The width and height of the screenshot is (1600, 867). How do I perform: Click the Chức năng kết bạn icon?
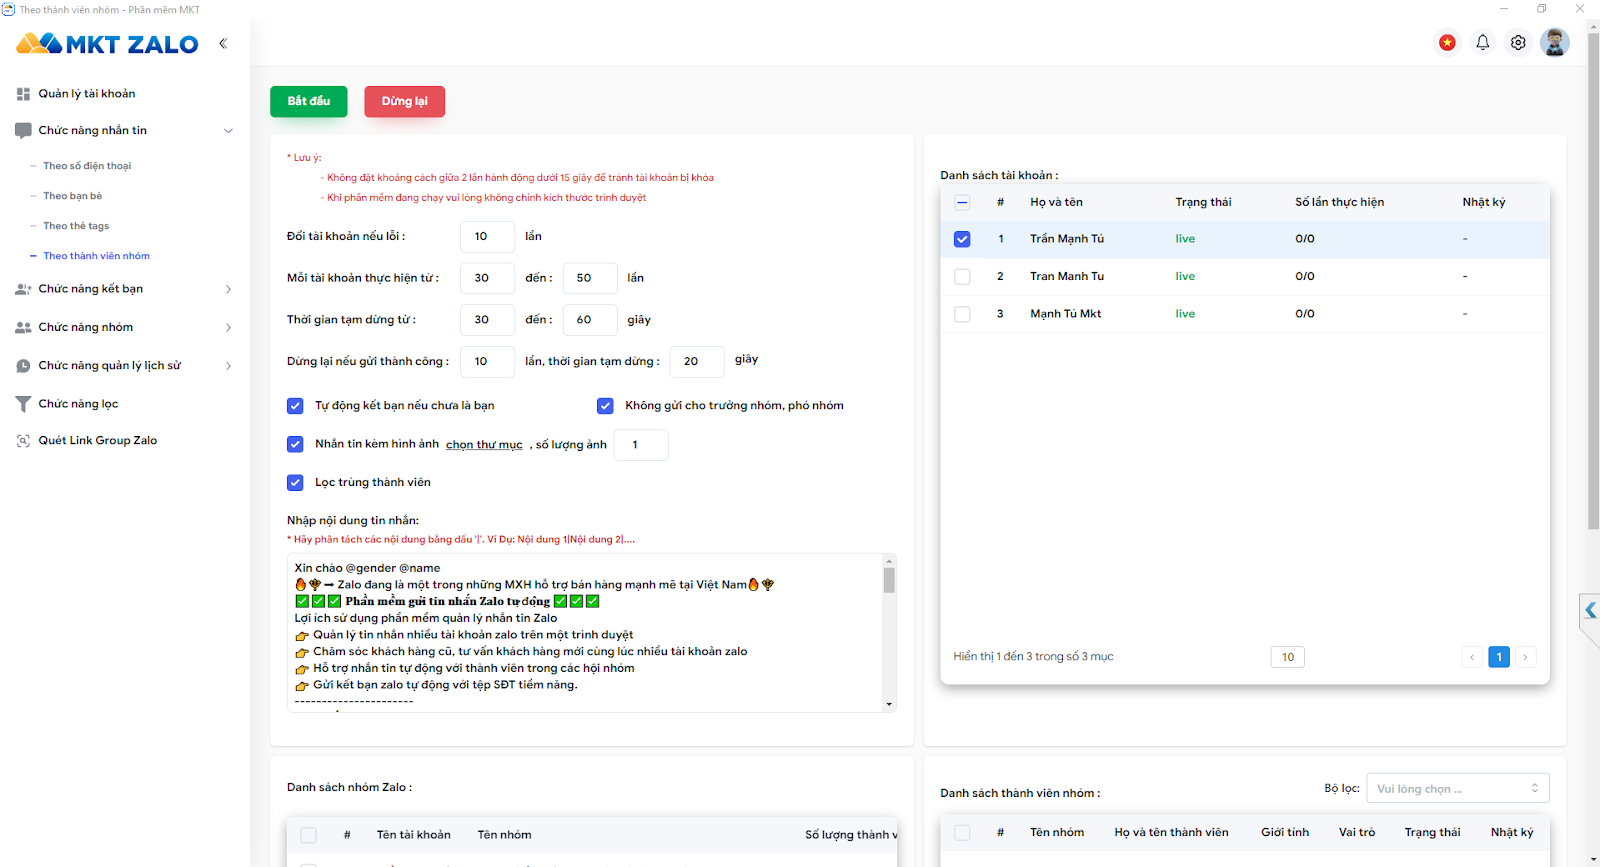point(23,289)
